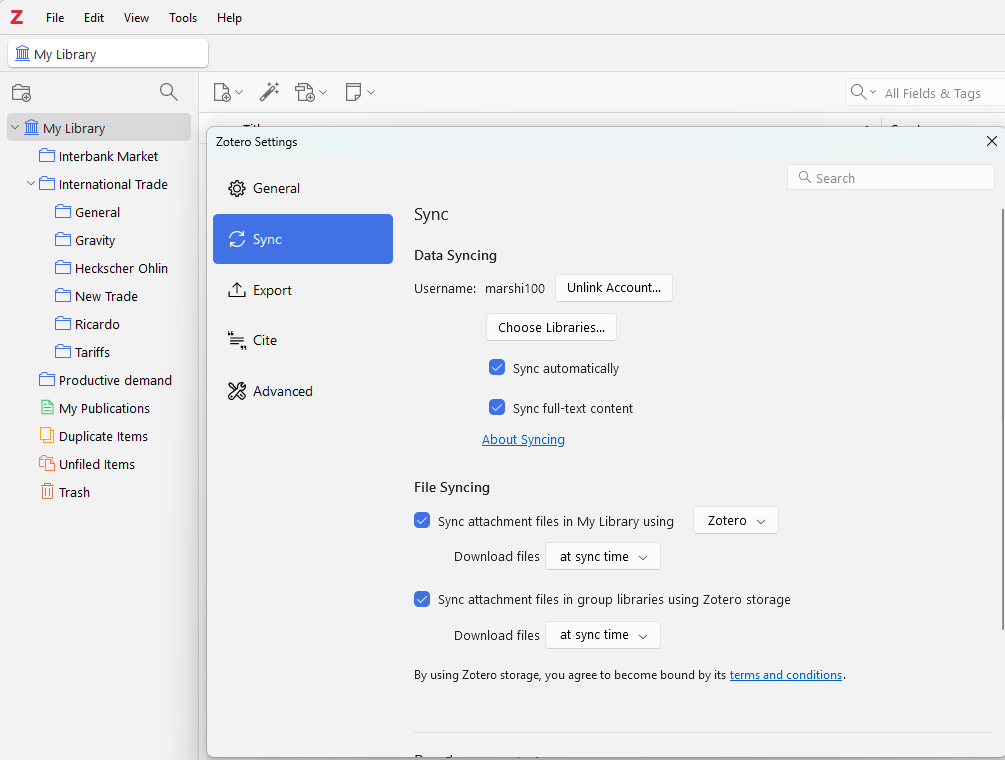Click the Choose Libraries button

551,327
